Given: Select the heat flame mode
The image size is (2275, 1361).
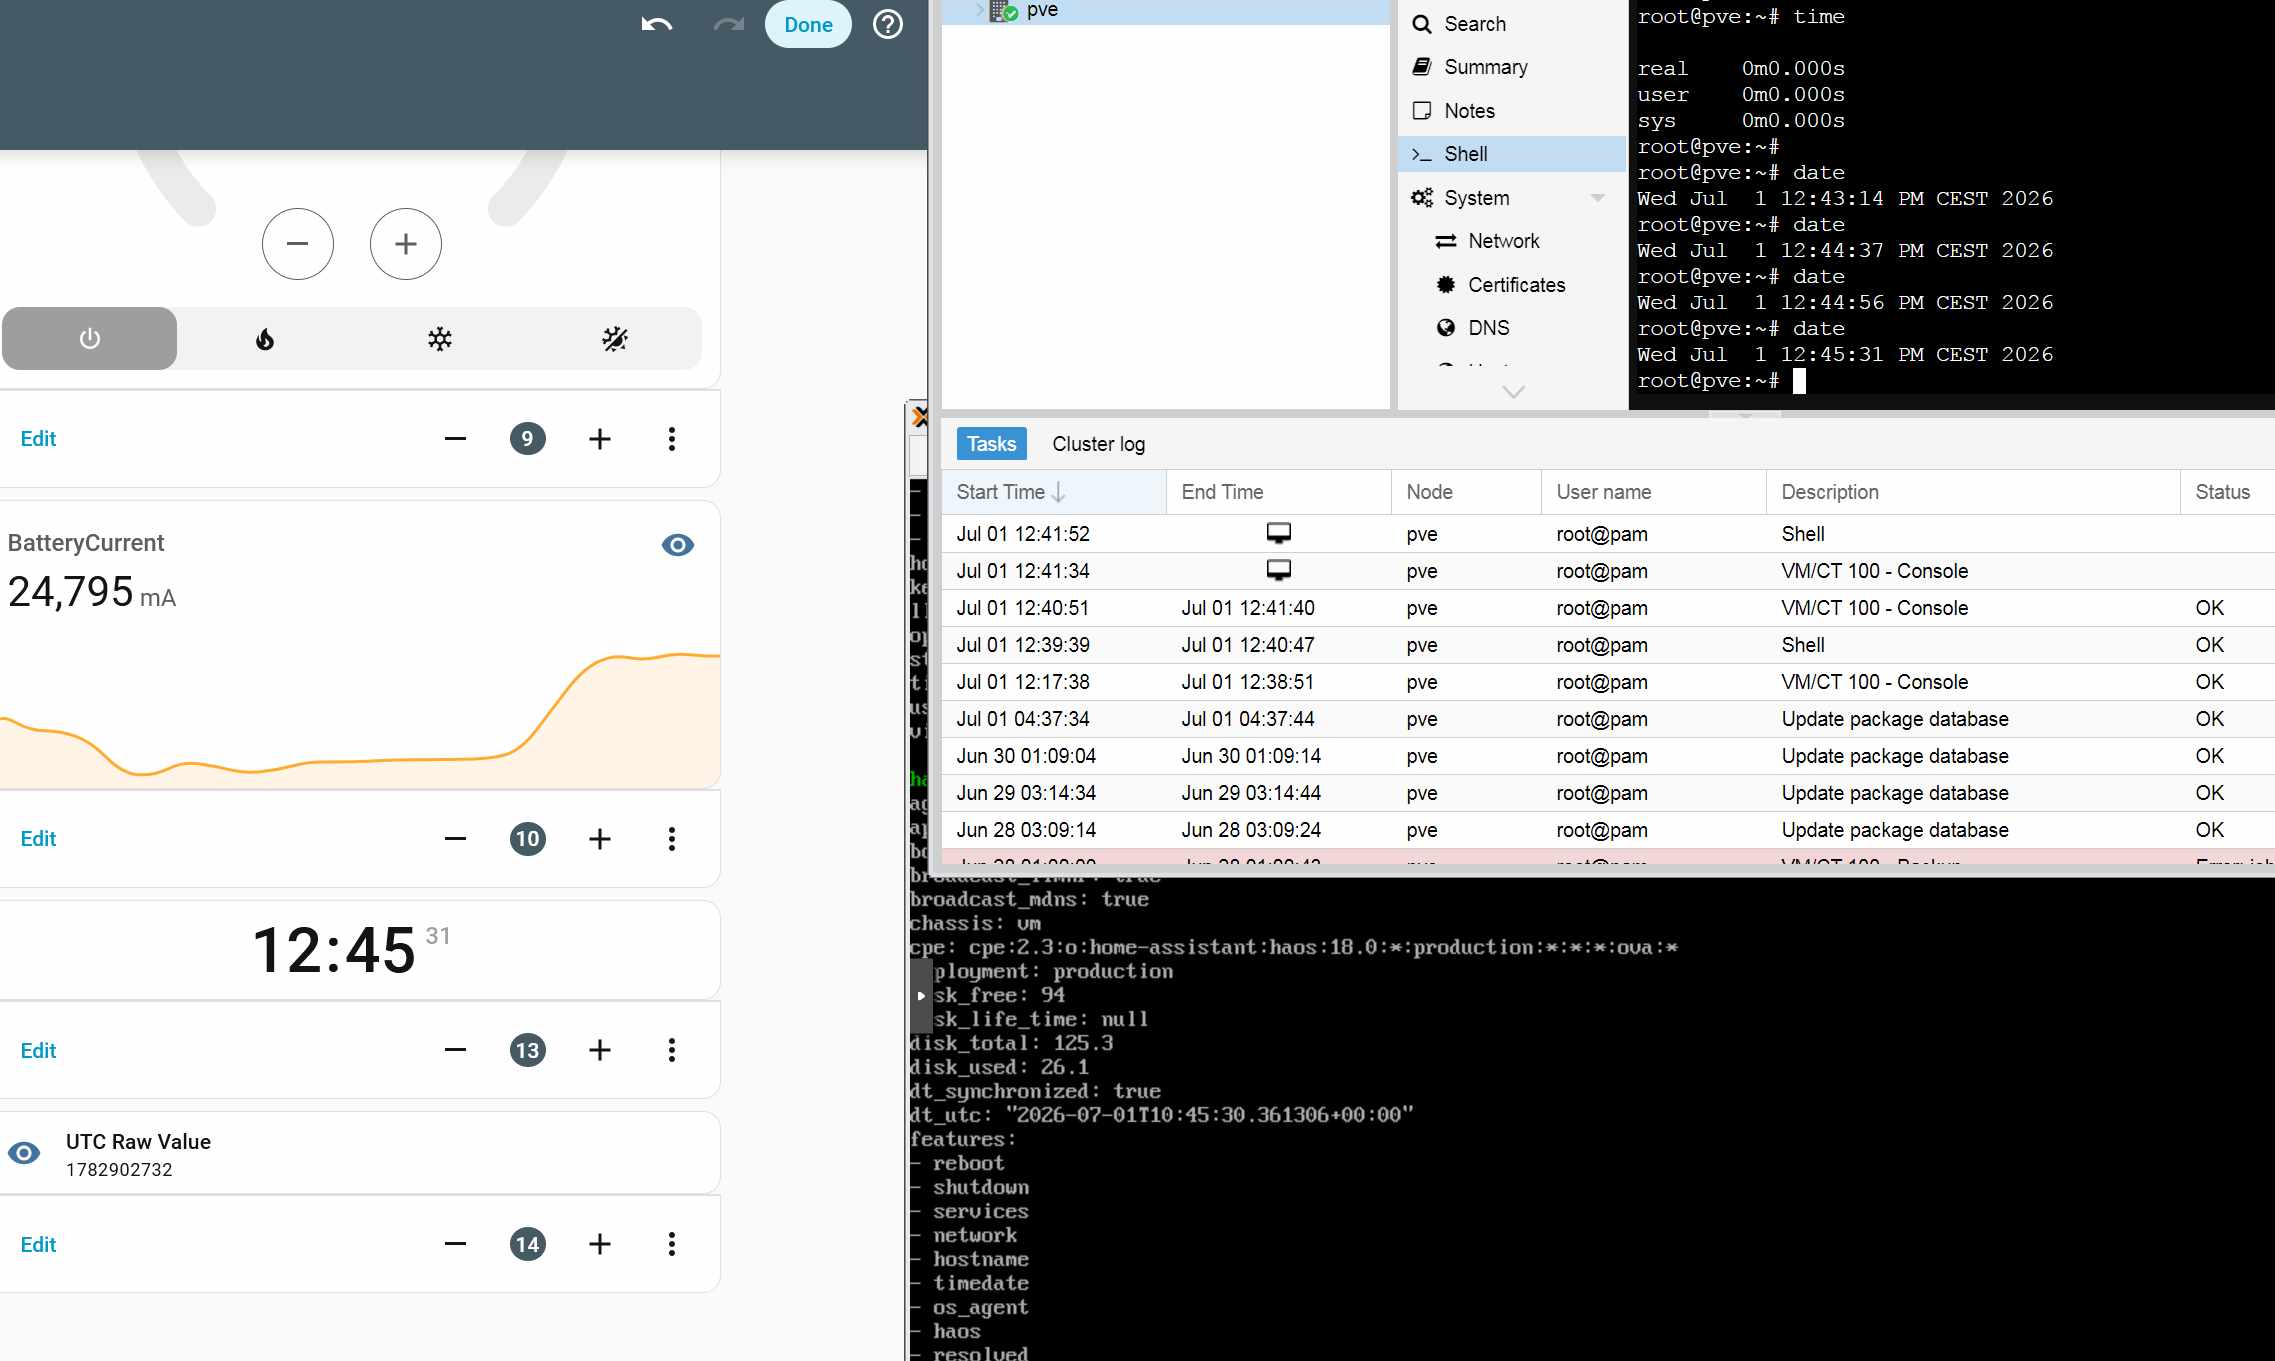Looking at the screenshot, I should coord(265,339).
